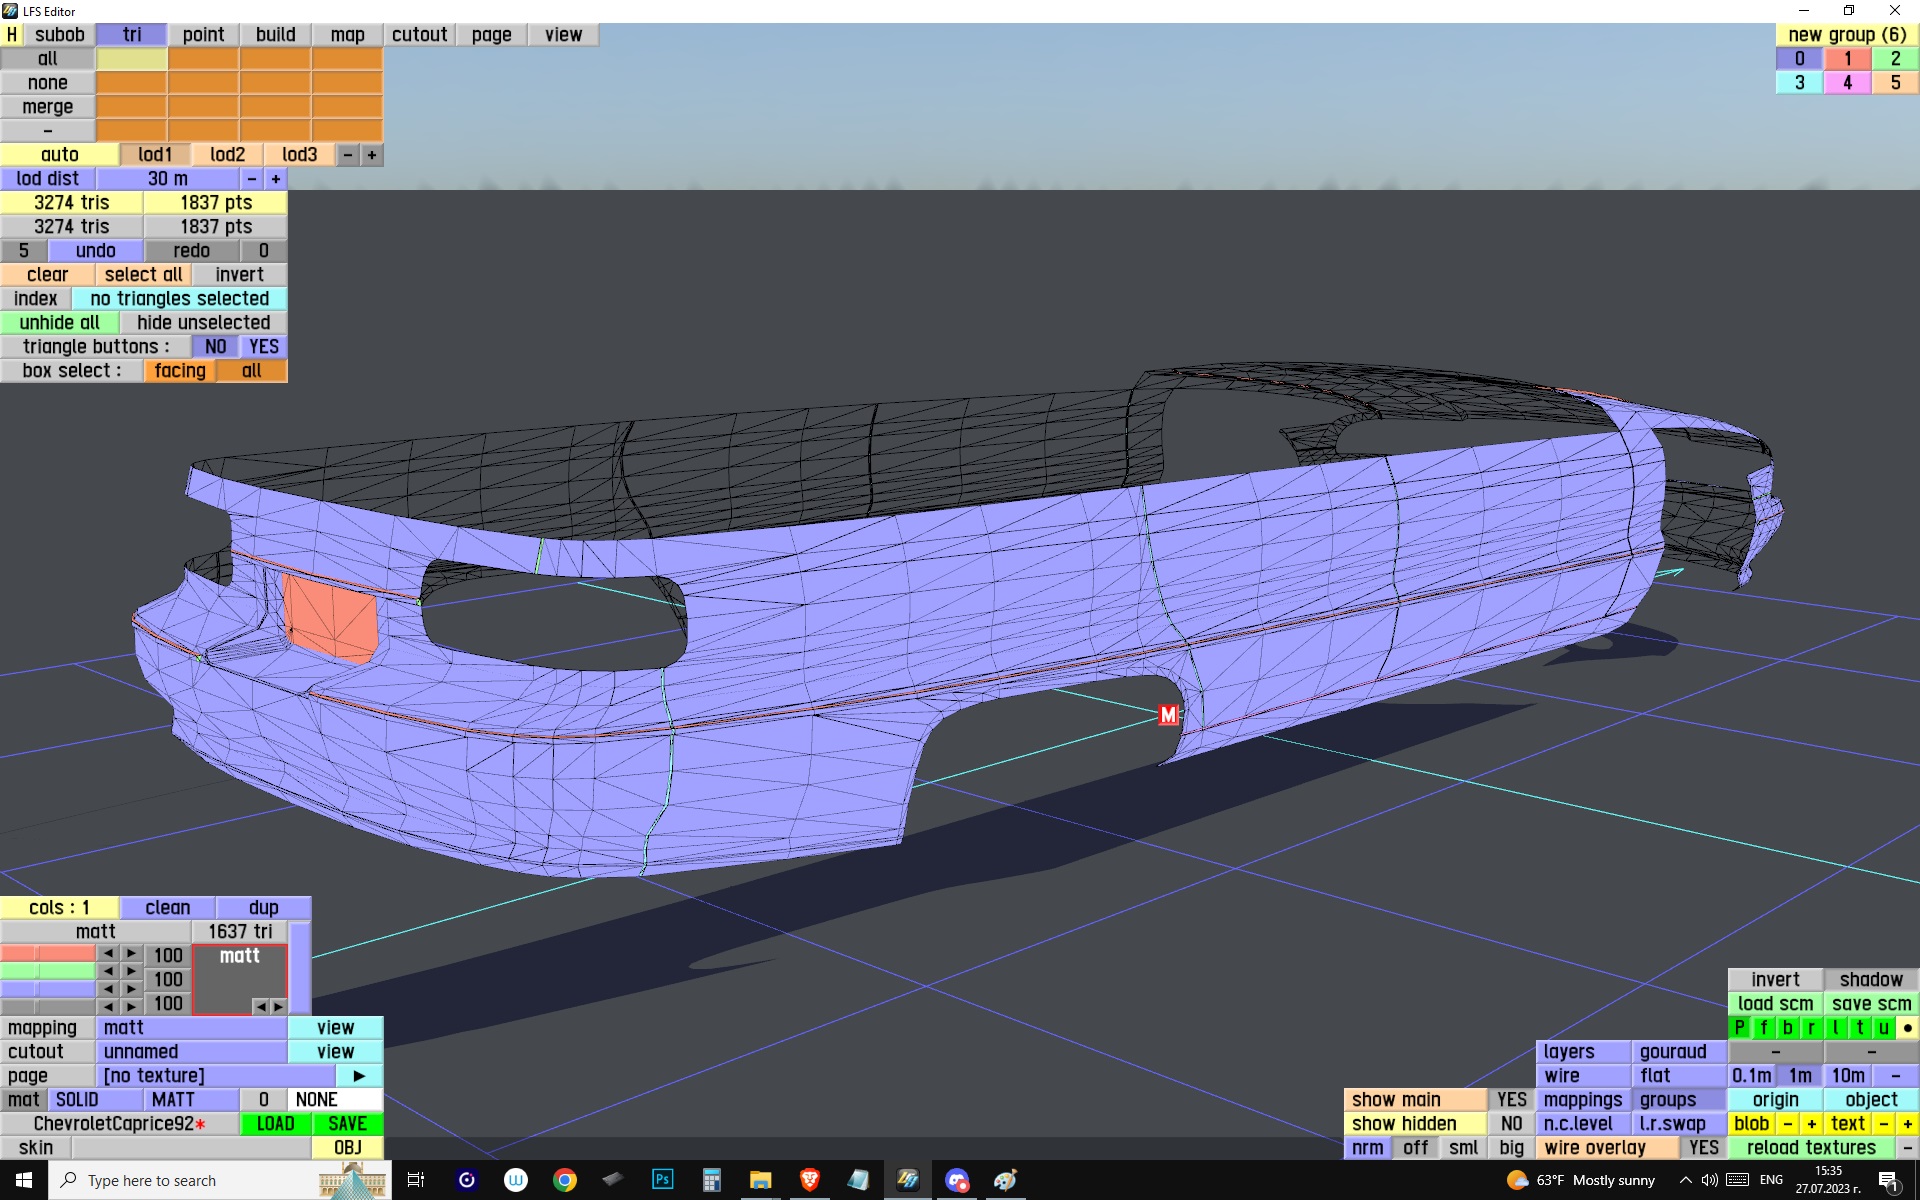Click the red M marker in viewport

[x=1168, y=715]
